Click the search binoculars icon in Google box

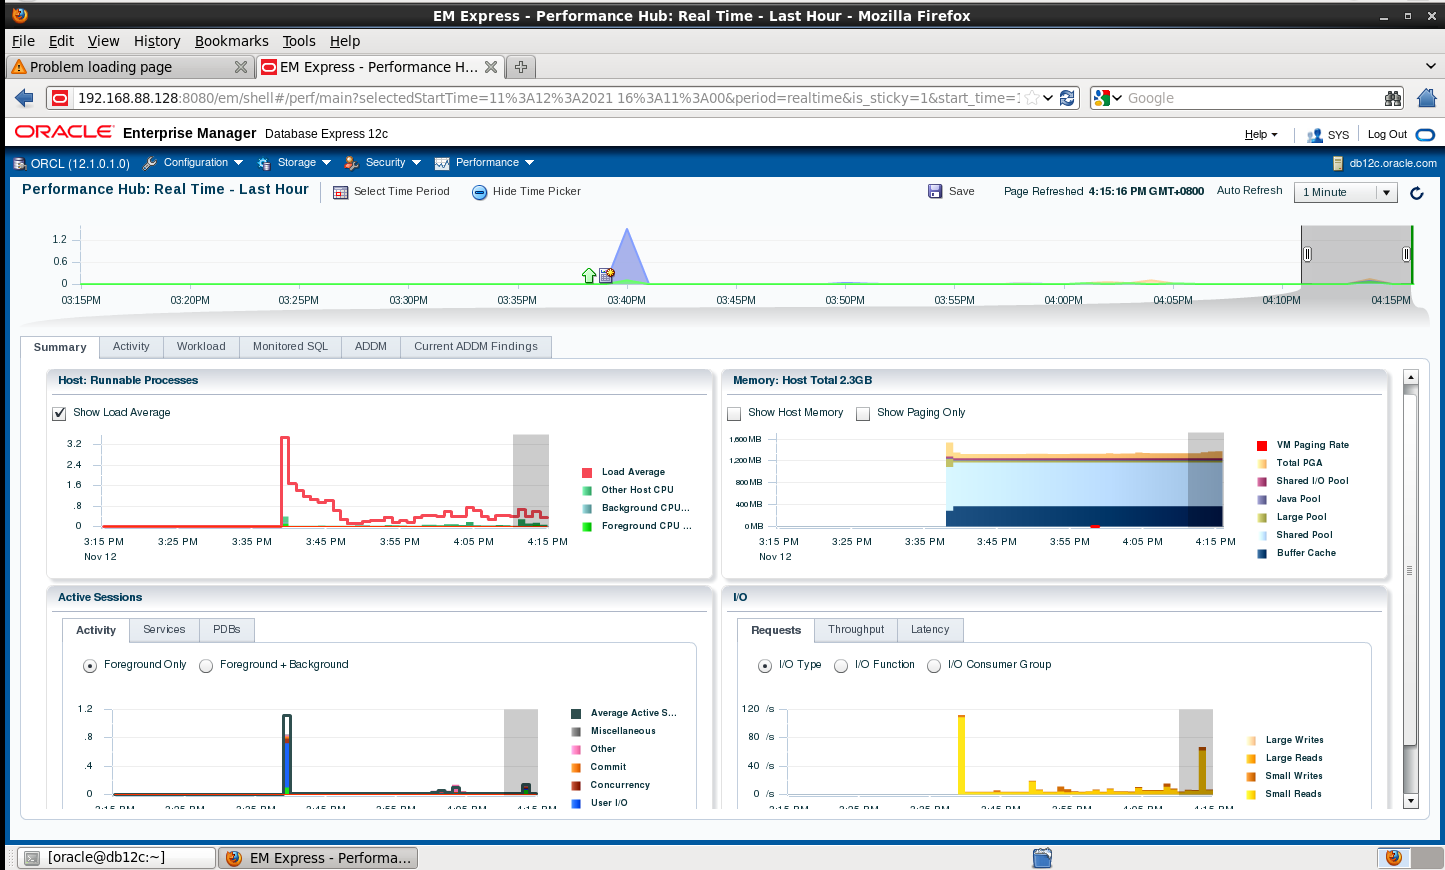(x=1393, y=98)
